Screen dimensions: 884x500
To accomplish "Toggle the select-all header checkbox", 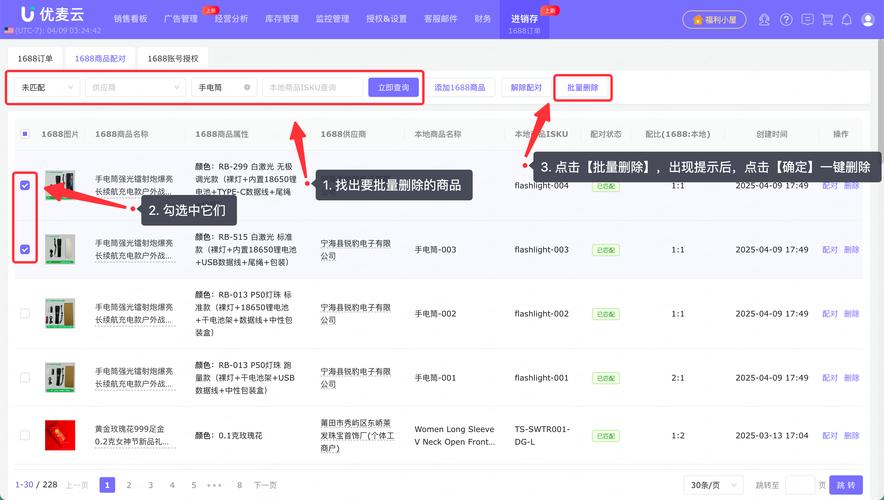I will (25, 134).
